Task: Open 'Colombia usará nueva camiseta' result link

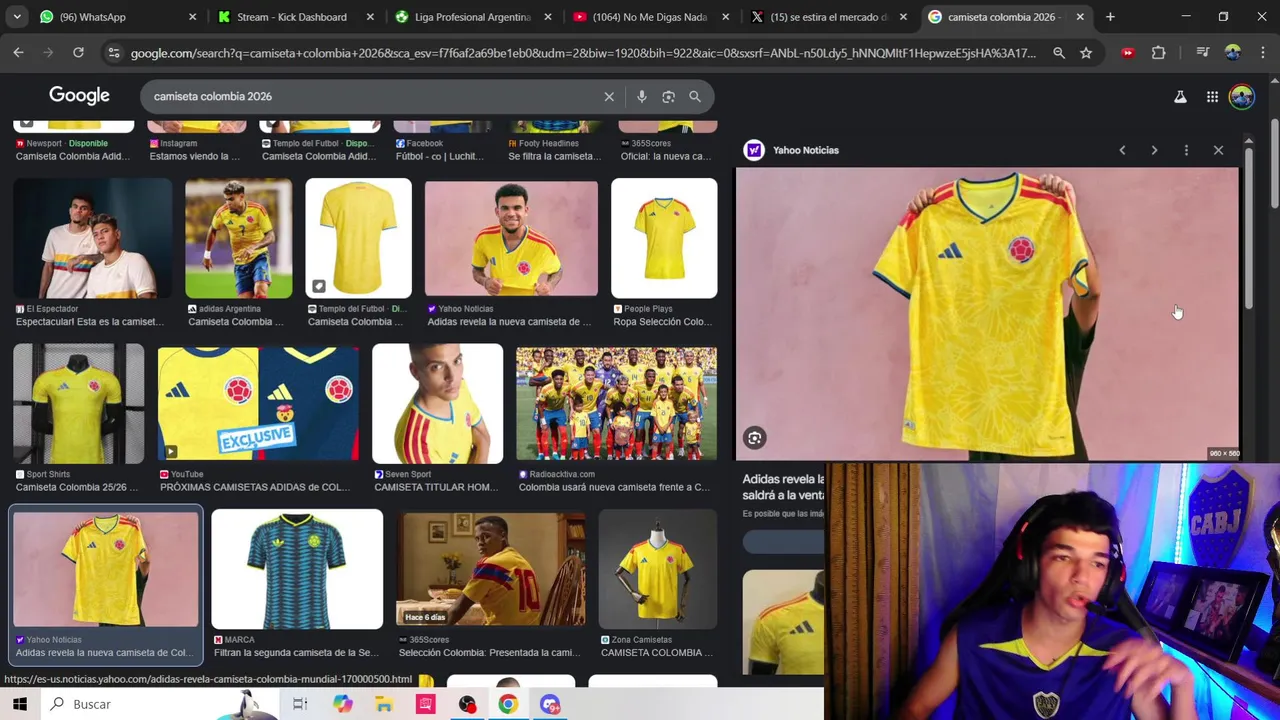Action: click(x=614, y=487)
